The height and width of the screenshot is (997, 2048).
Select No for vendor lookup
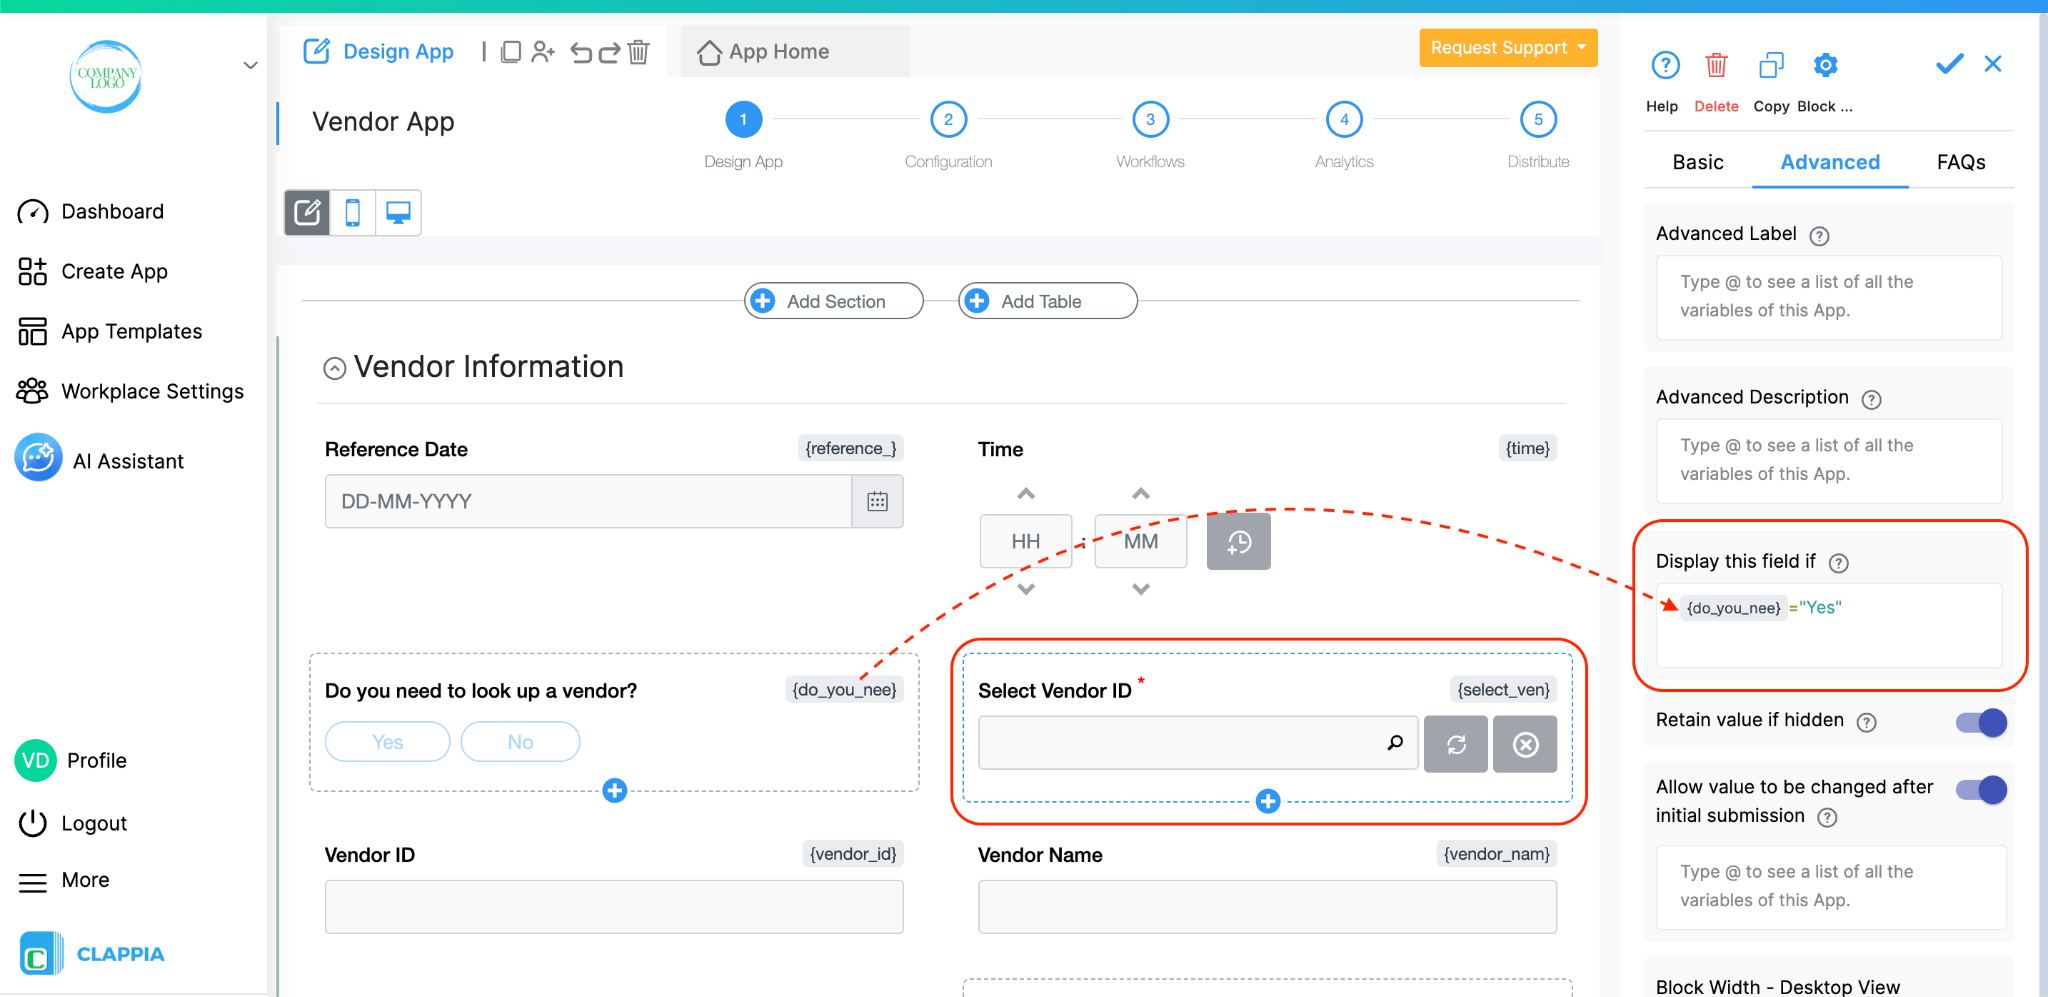pos(520,742)
